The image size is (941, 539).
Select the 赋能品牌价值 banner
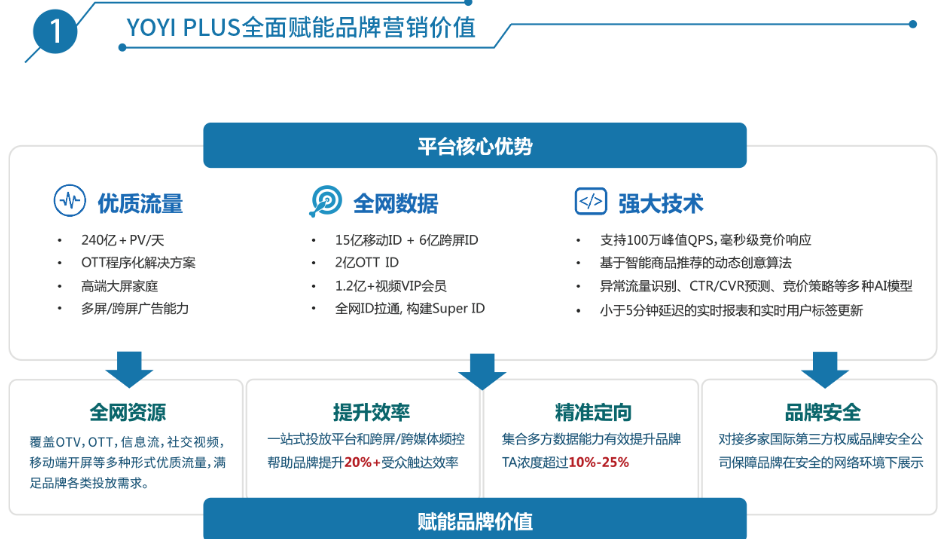pyautogui.click(x=475, y=519)
